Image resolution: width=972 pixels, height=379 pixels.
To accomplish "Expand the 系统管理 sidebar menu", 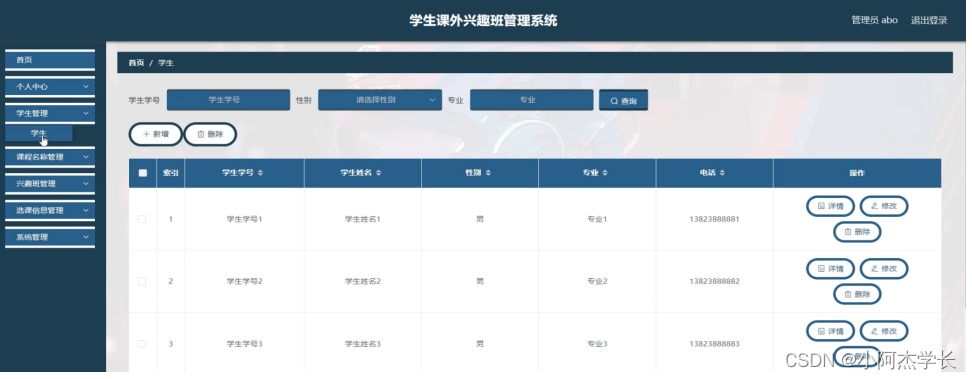I will pyautogui.click(x=50, y=238).
